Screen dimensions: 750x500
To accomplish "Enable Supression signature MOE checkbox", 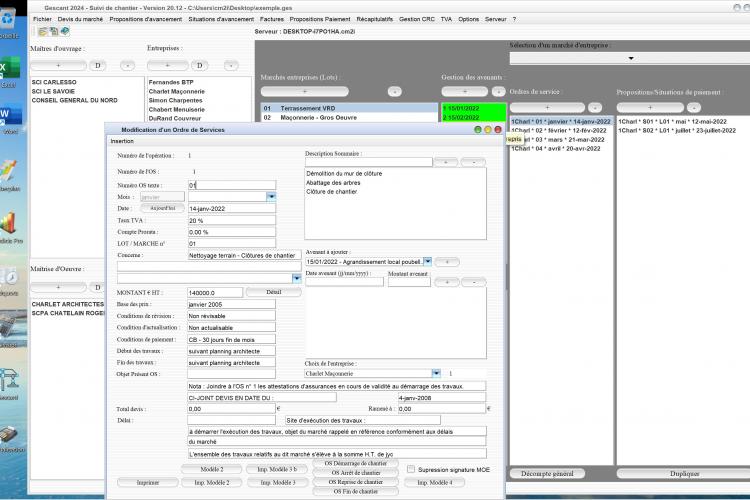I will pyautogui.click(x=410, y=469).
